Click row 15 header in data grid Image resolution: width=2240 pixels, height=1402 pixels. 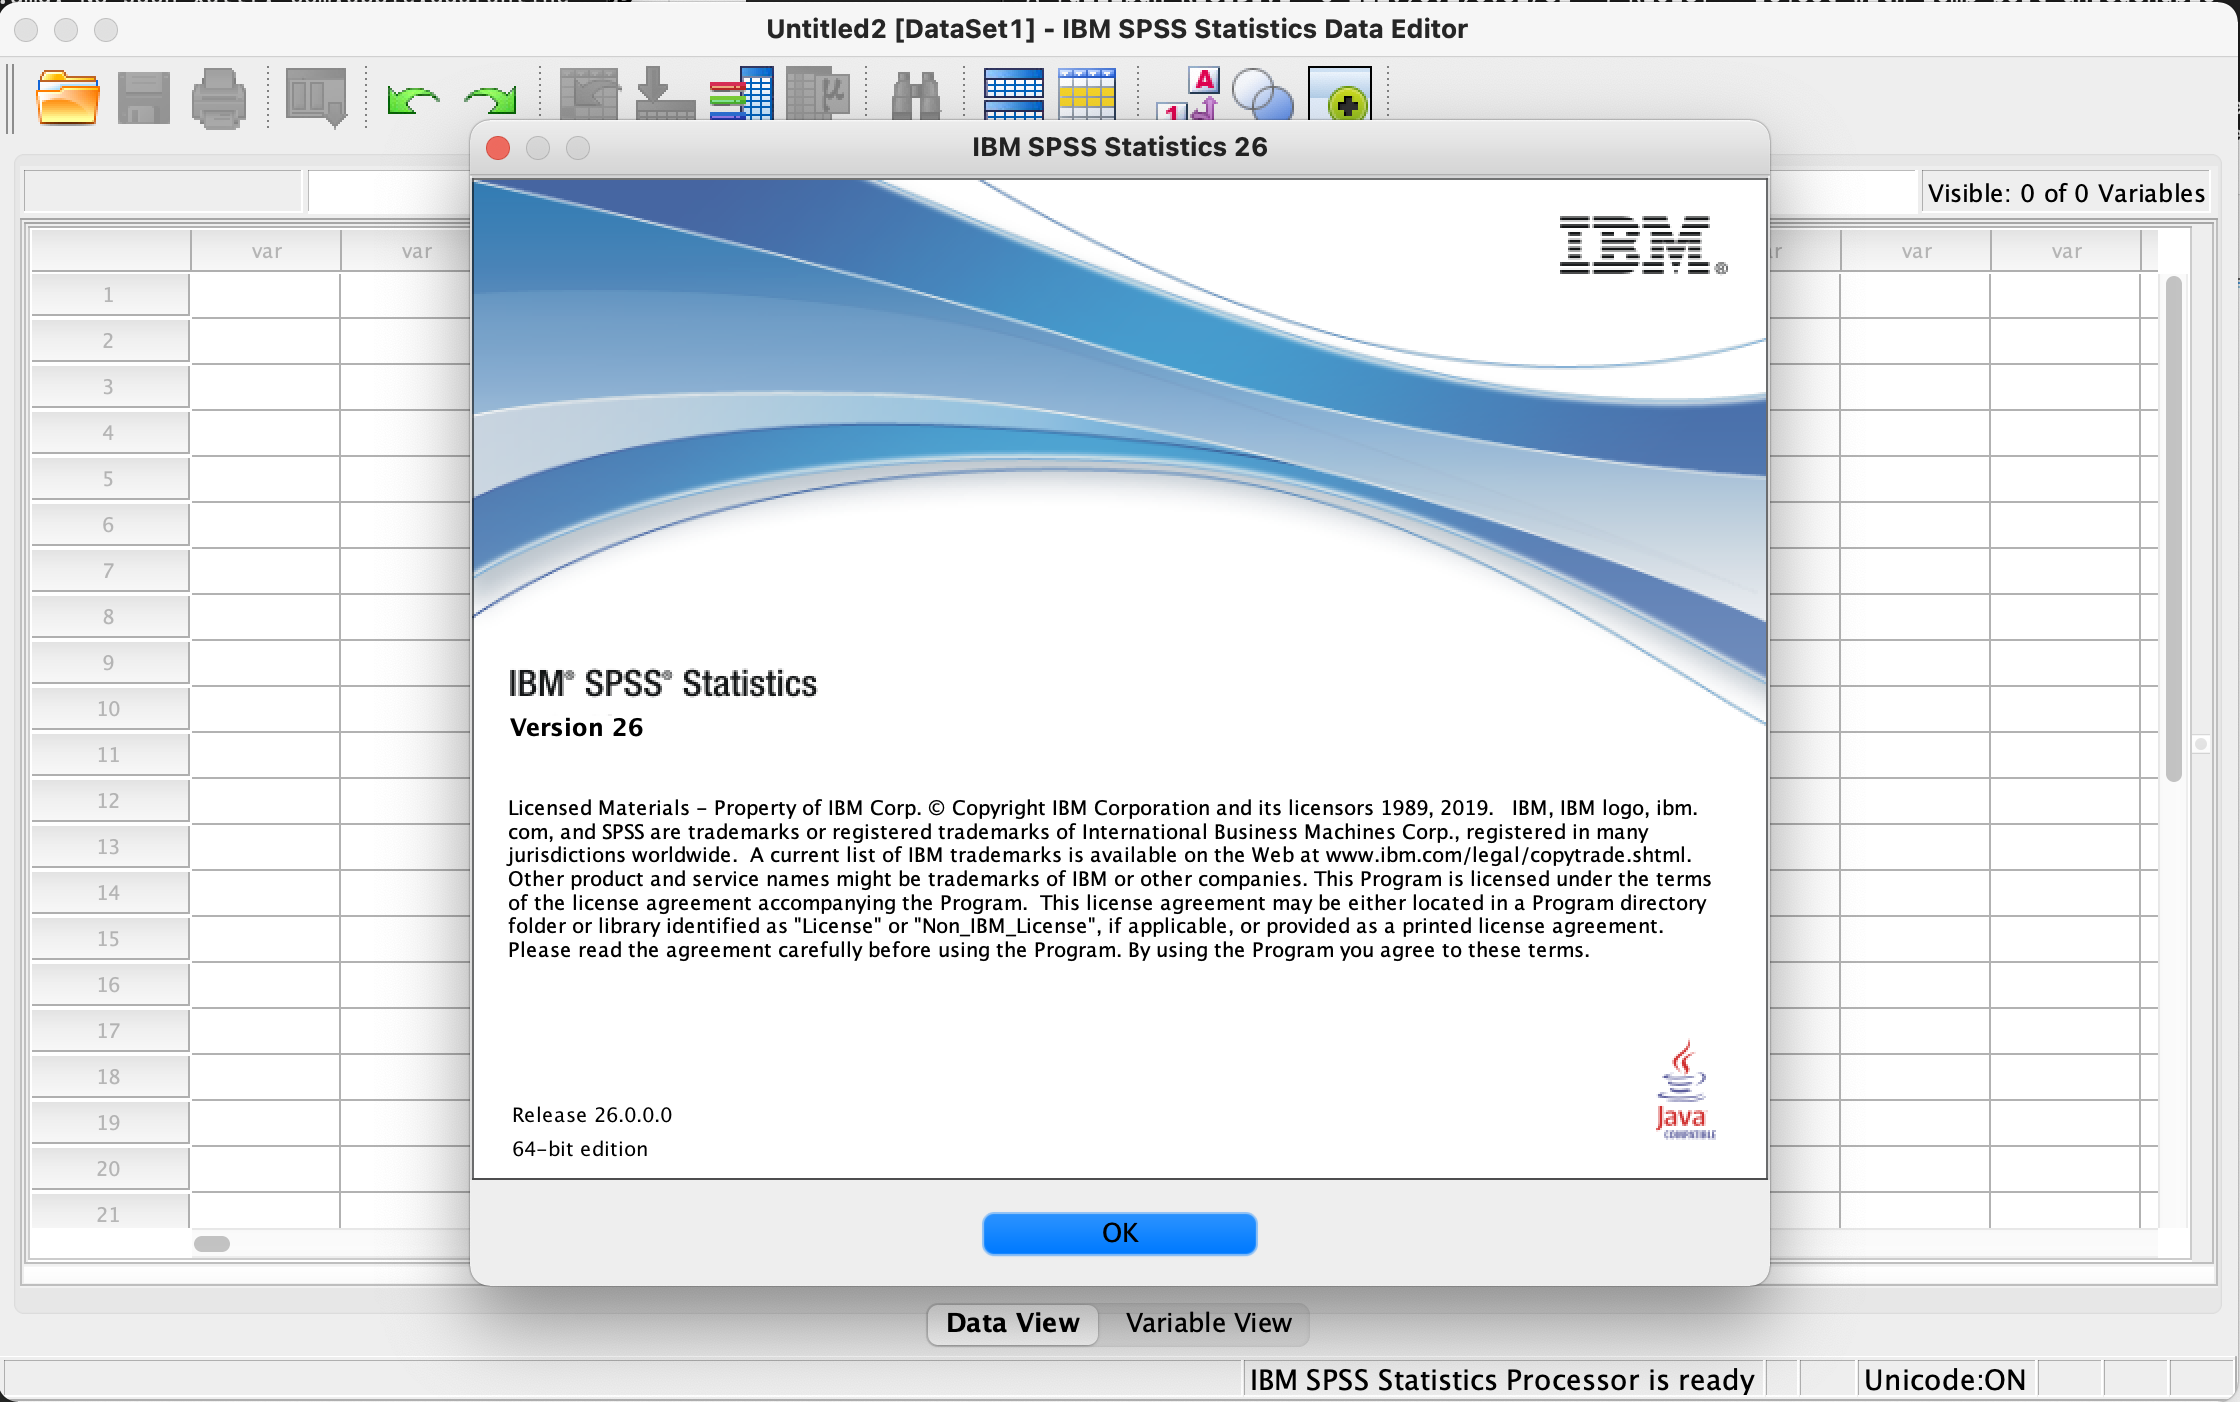pos(109,939)
